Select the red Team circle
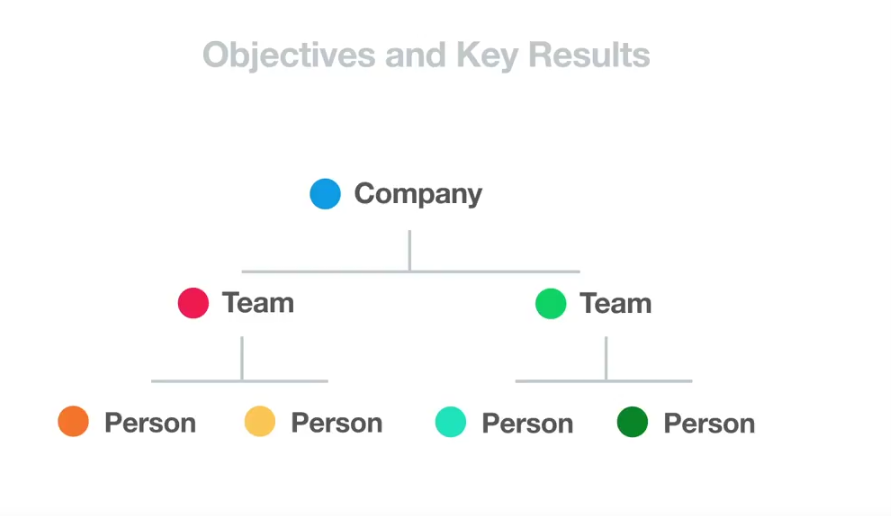Screen dimensions: 891x516 click(x=193, y=303)
